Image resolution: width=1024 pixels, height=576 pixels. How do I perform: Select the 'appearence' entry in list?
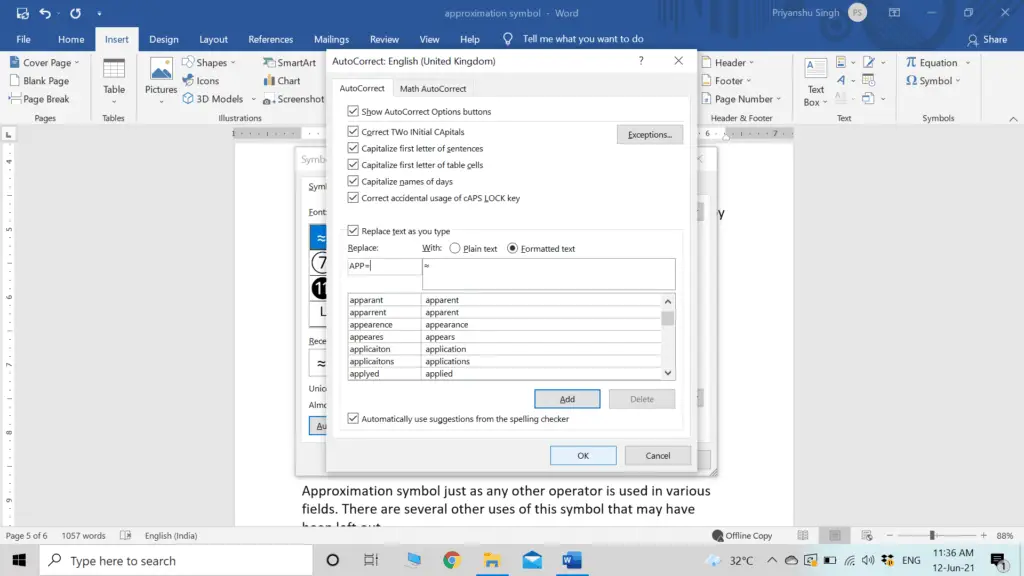pos(504,325)
